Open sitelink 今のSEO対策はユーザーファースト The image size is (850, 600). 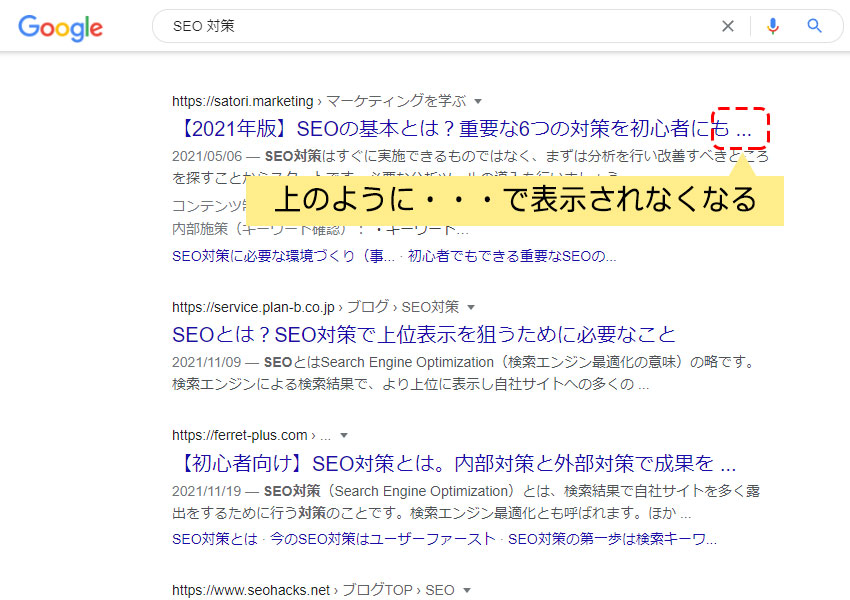pos(383,539)
